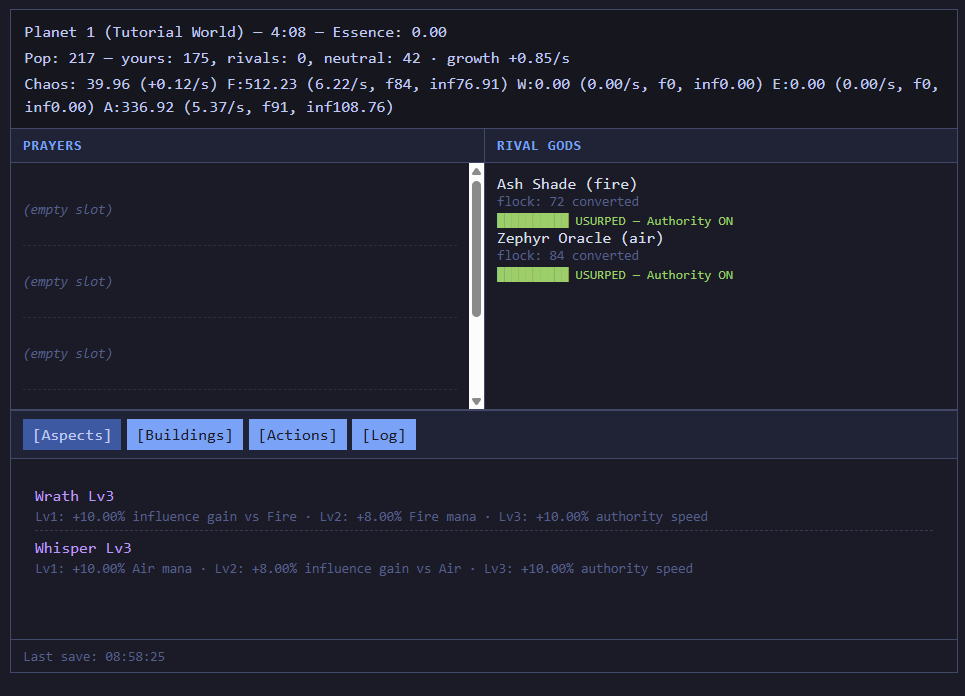This screenshot has width=965, height=696.
Task: Select the Whisper Lv3 aspect
Action: (x=83, y=548)
